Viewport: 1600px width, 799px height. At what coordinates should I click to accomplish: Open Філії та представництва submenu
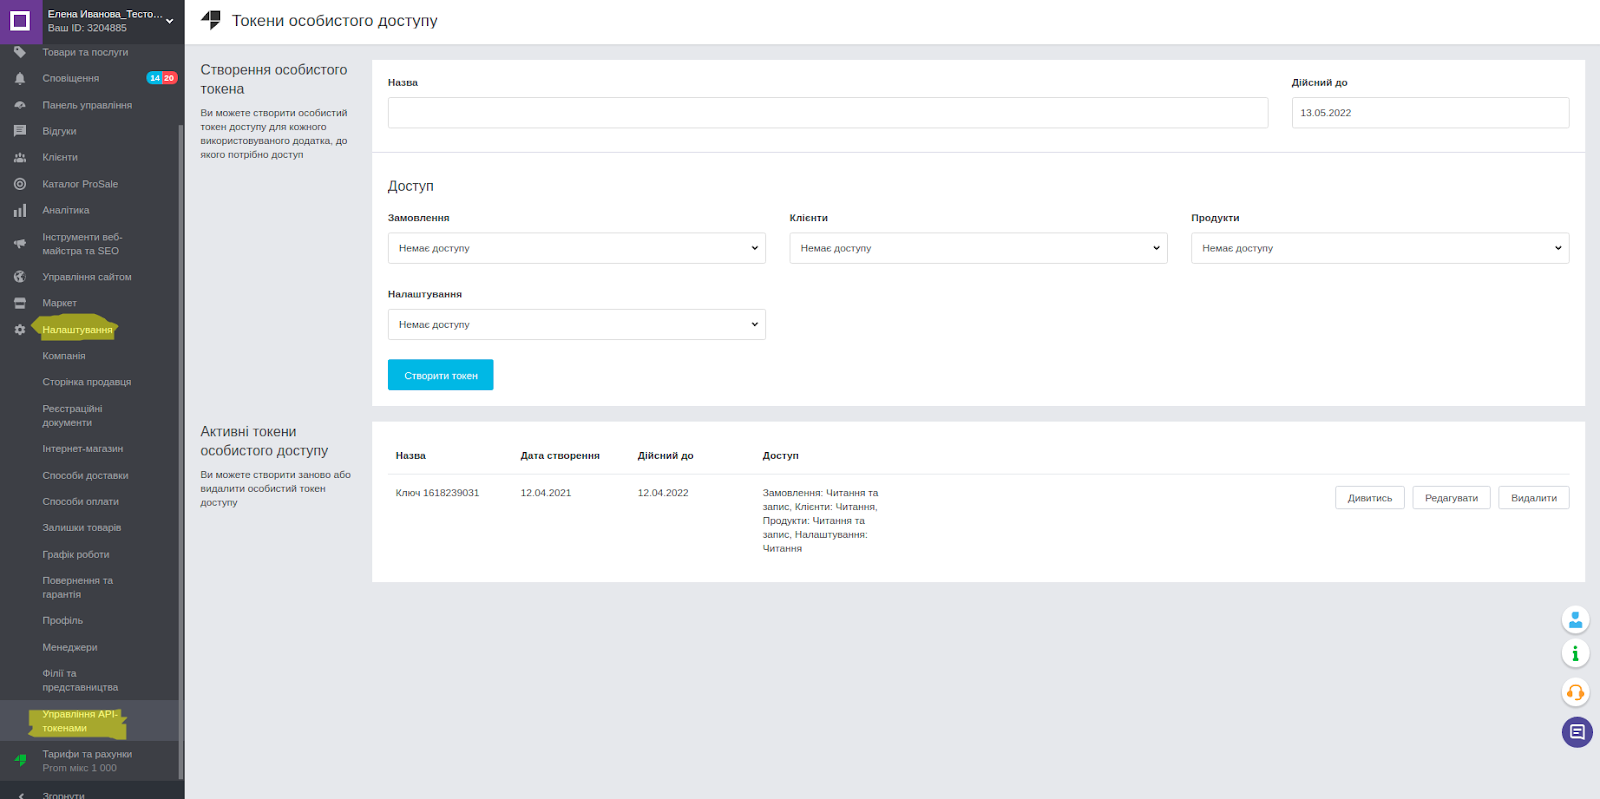click(80, 681)
